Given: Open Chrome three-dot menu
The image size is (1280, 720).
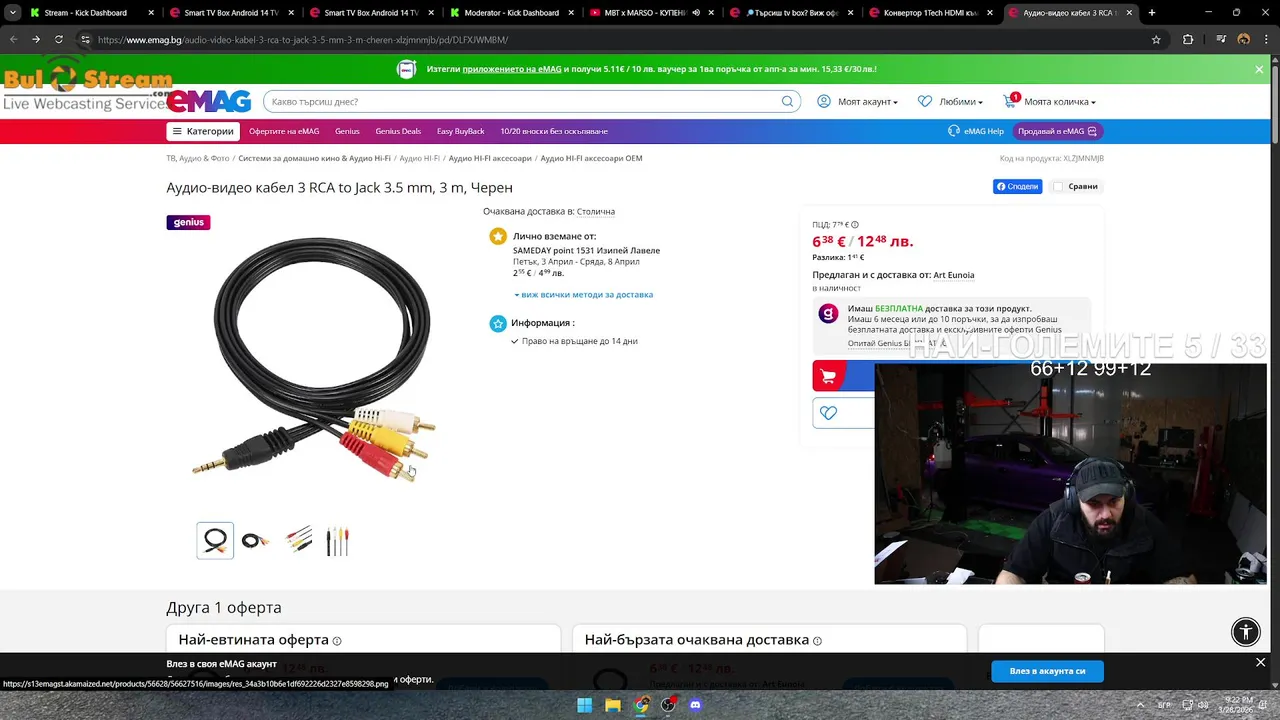Looking at the screenshot, I should tap(1266, 39).
